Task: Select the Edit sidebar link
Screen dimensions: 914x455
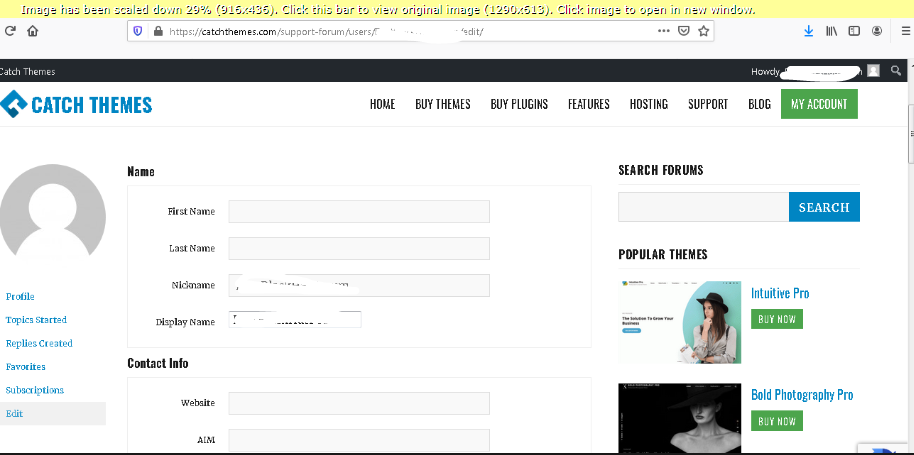Action: point(15,413)
